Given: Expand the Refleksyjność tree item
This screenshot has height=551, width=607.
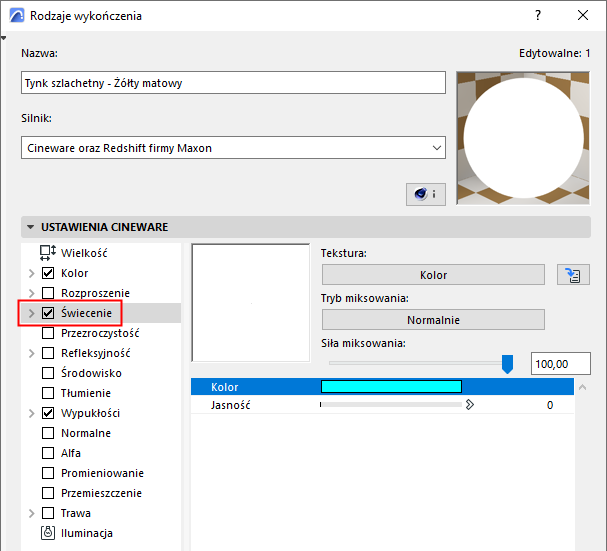Looking at the screenshot, I should 32,353.
